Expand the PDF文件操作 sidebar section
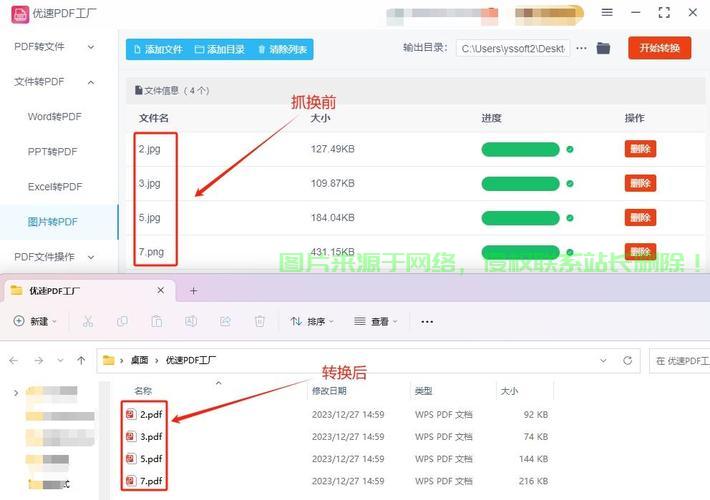Viewport: 710px width, 500px height. coord(54,257)
